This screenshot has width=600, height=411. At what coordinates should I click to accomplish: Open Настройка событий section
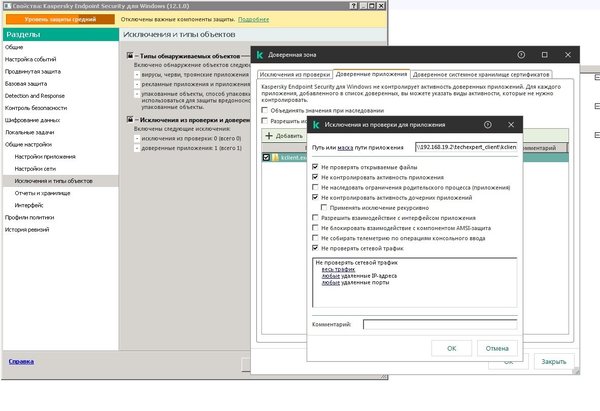[31, 59]
